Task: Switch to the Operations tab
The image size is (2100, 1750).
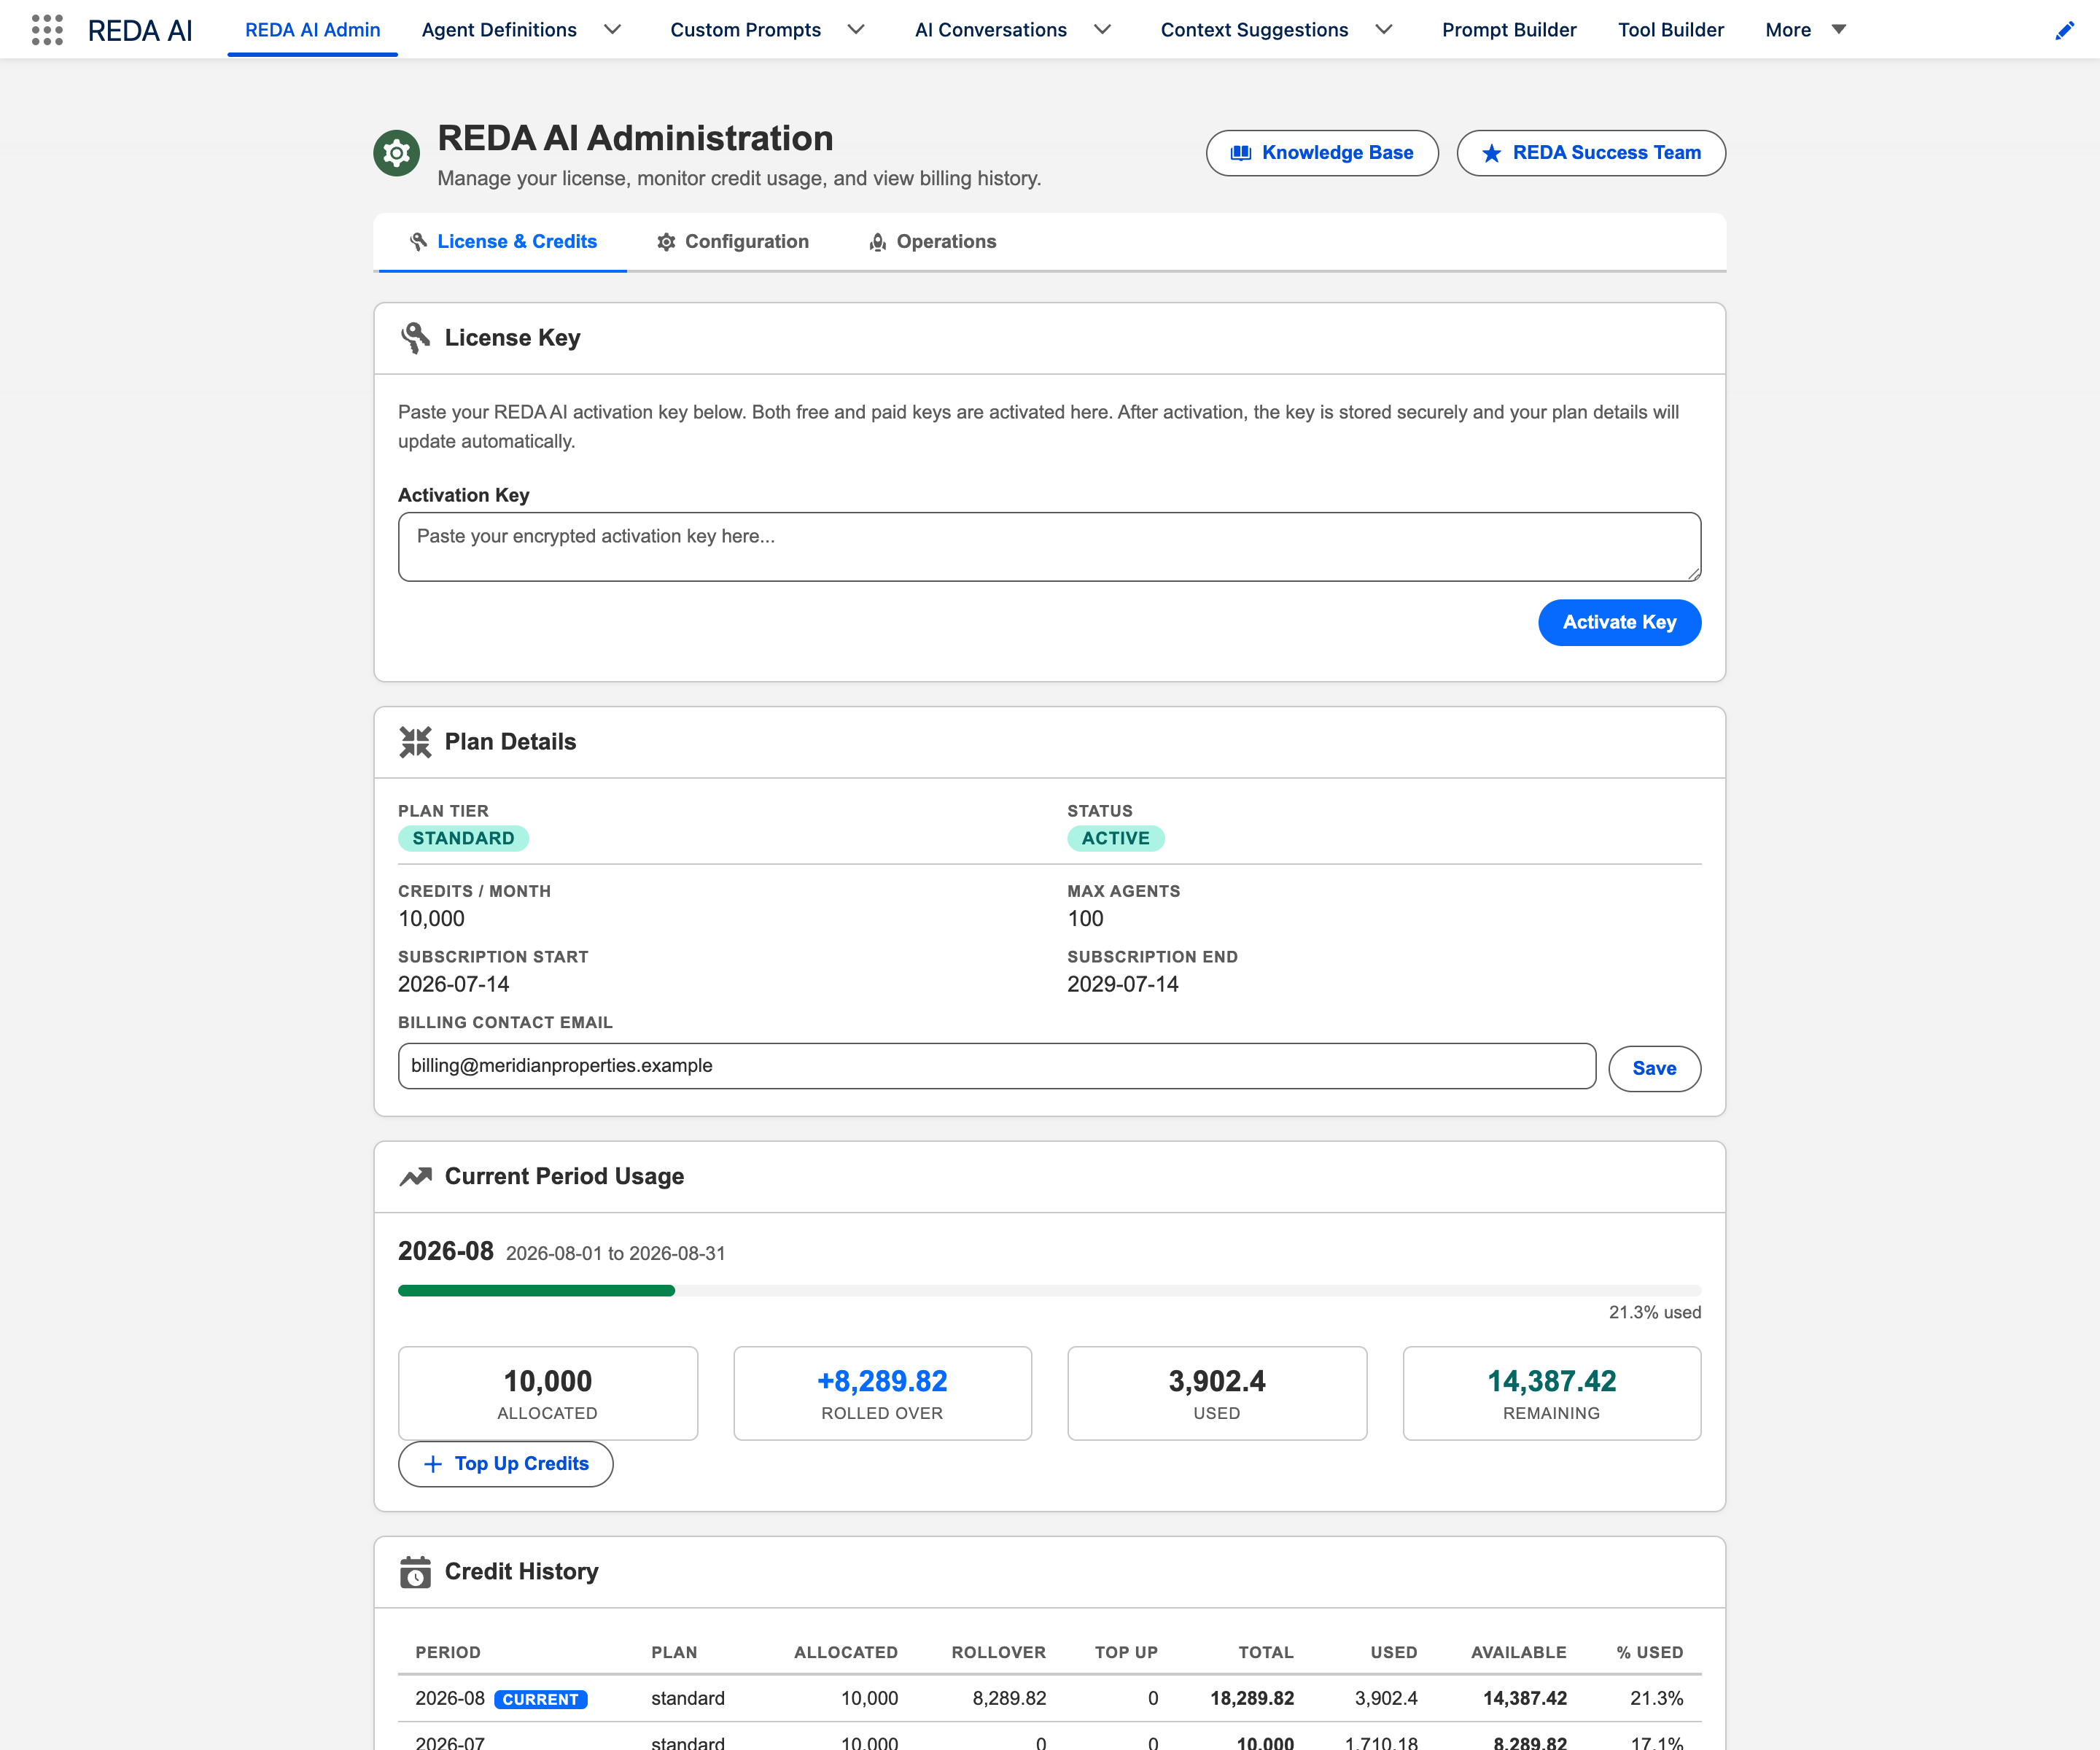Action: (x=932, y=242)
